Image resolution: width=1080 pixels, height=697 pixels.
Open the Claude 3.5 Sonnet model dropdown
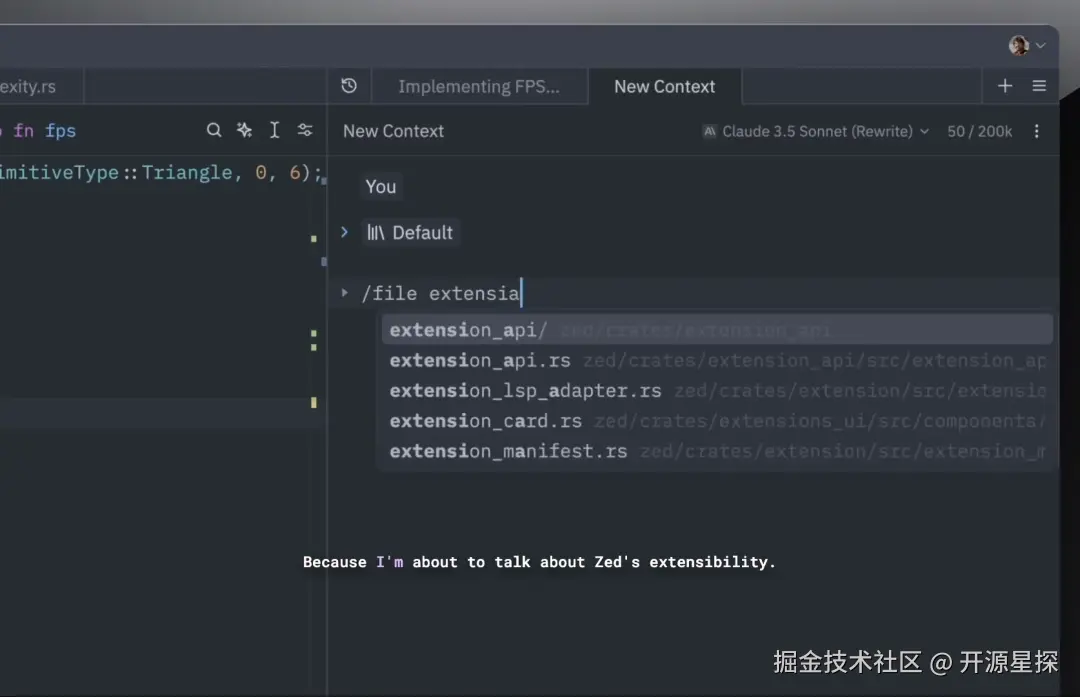tap(816, 131)
